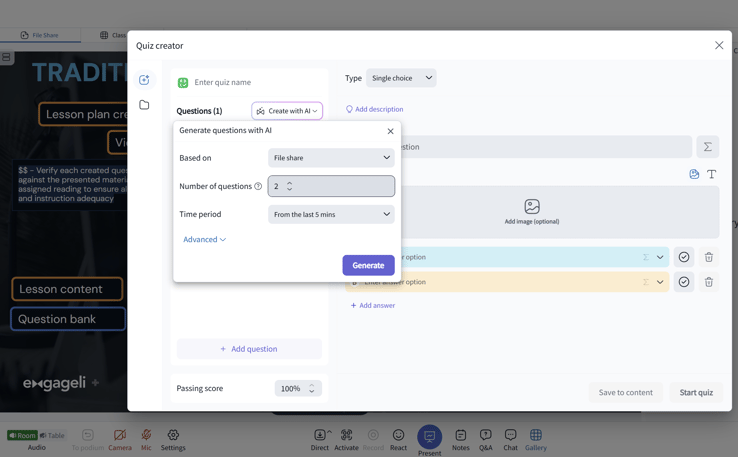This screenshot has width=738, height=457.
Task: Add an optional image to the question
Action: click(532, 212)
